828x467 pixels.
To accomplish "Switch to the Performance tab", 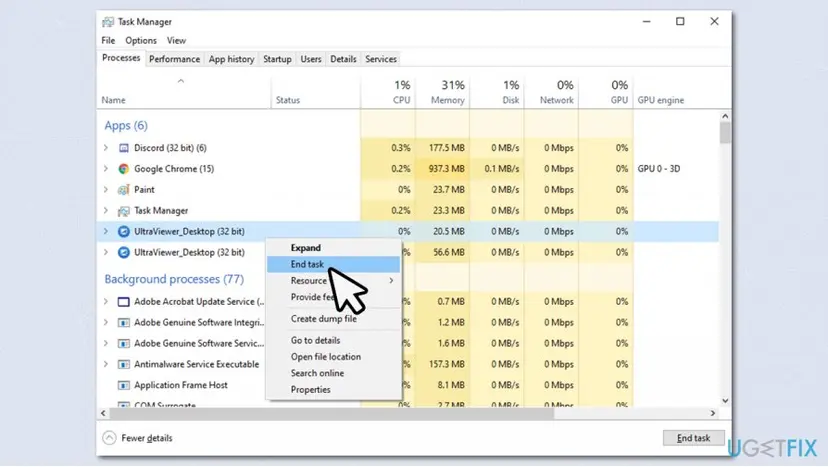I will tap(174, 59).
